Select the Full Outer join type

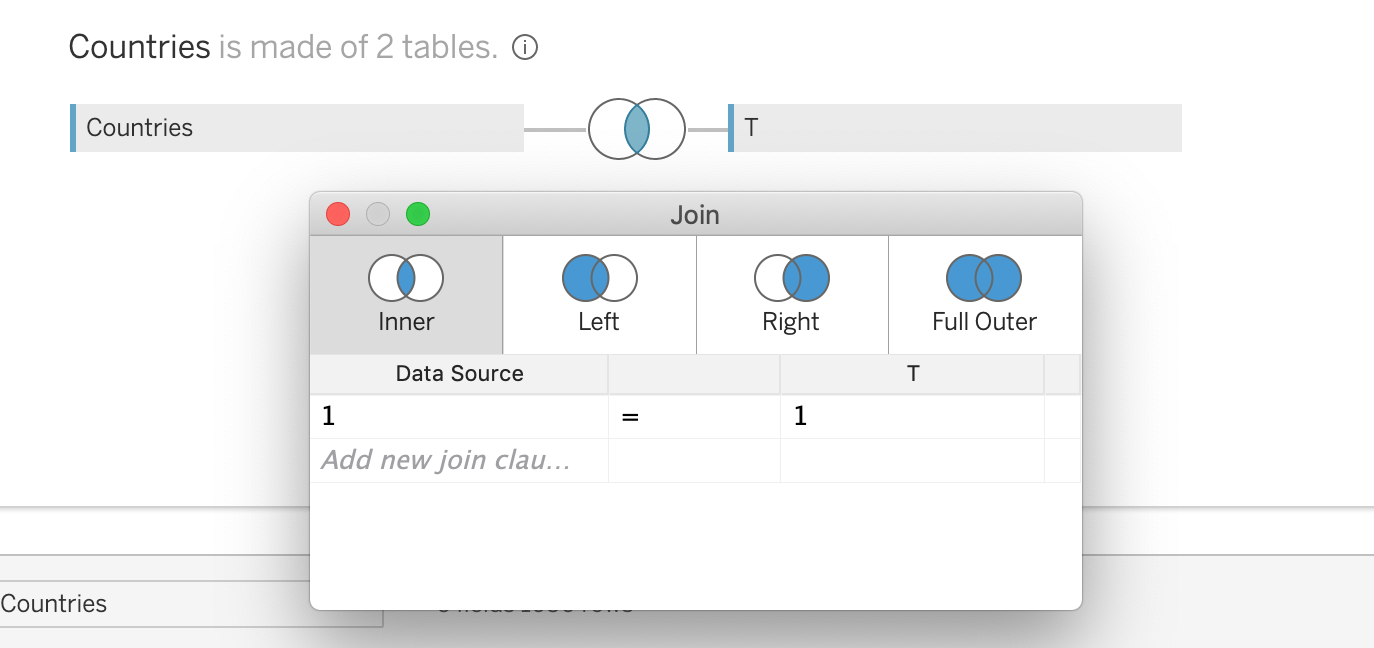984,295
